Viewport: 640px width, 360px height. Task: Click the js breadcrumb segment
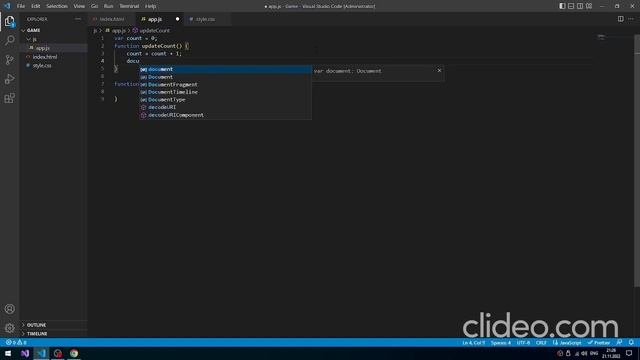pyautogui.click(x=95, y=31)
